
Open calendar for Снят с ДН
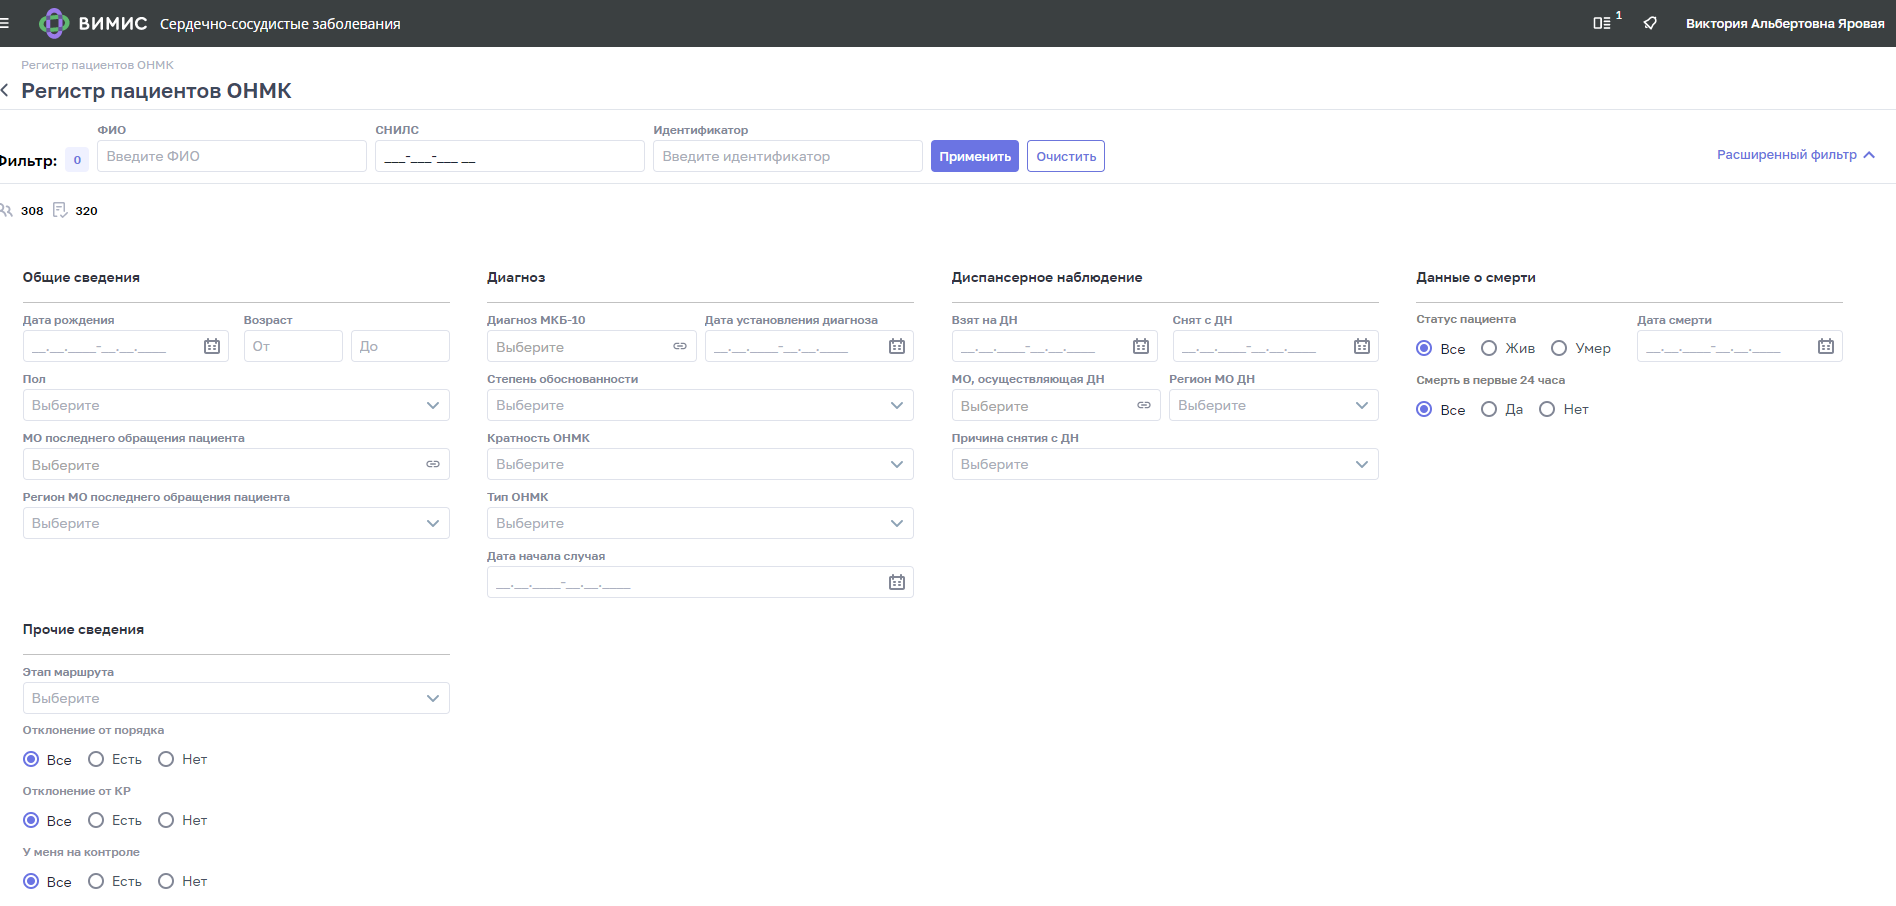pos(1362,346)
